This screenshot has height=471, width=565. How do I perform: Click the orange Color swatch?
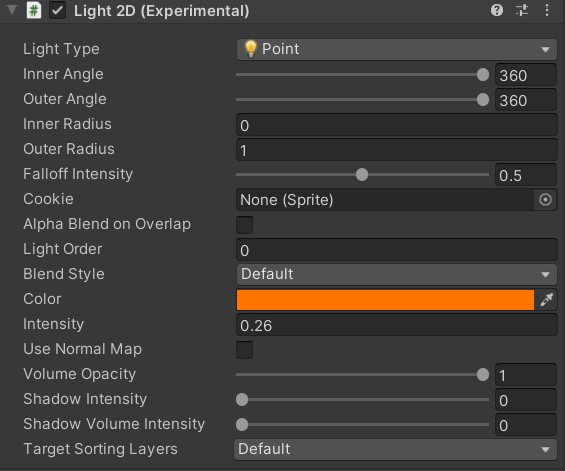pyautogui.click(x=385, y=299)
